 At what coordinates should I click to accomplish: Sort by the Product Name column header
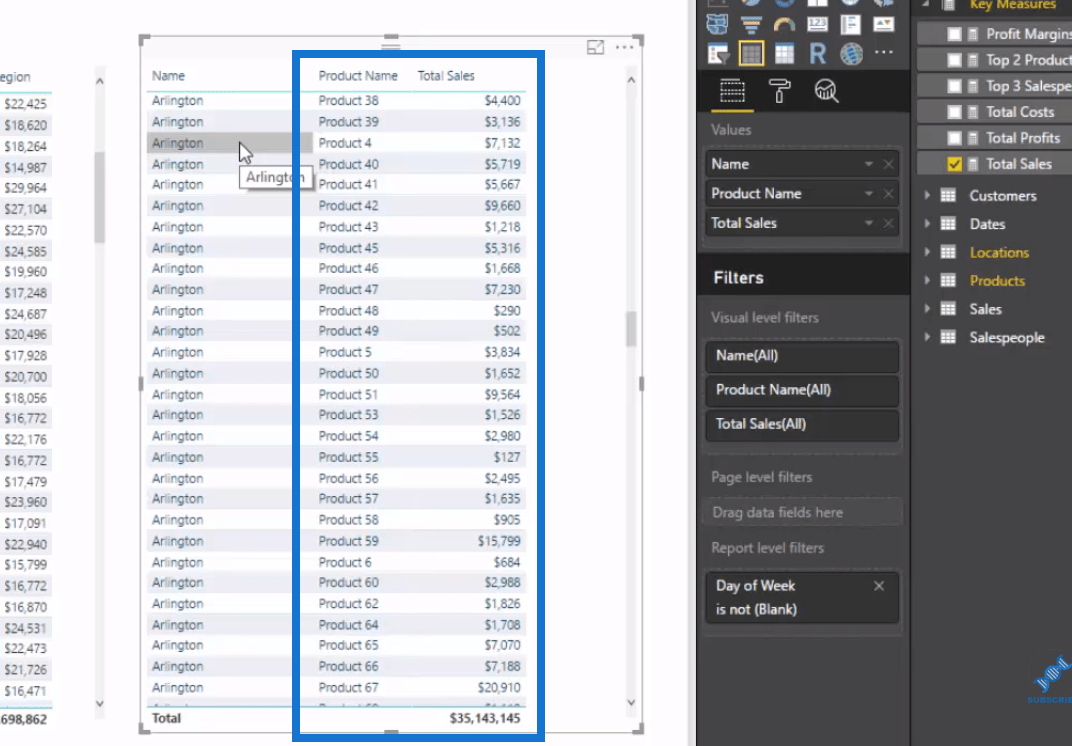tap(358, 76)
